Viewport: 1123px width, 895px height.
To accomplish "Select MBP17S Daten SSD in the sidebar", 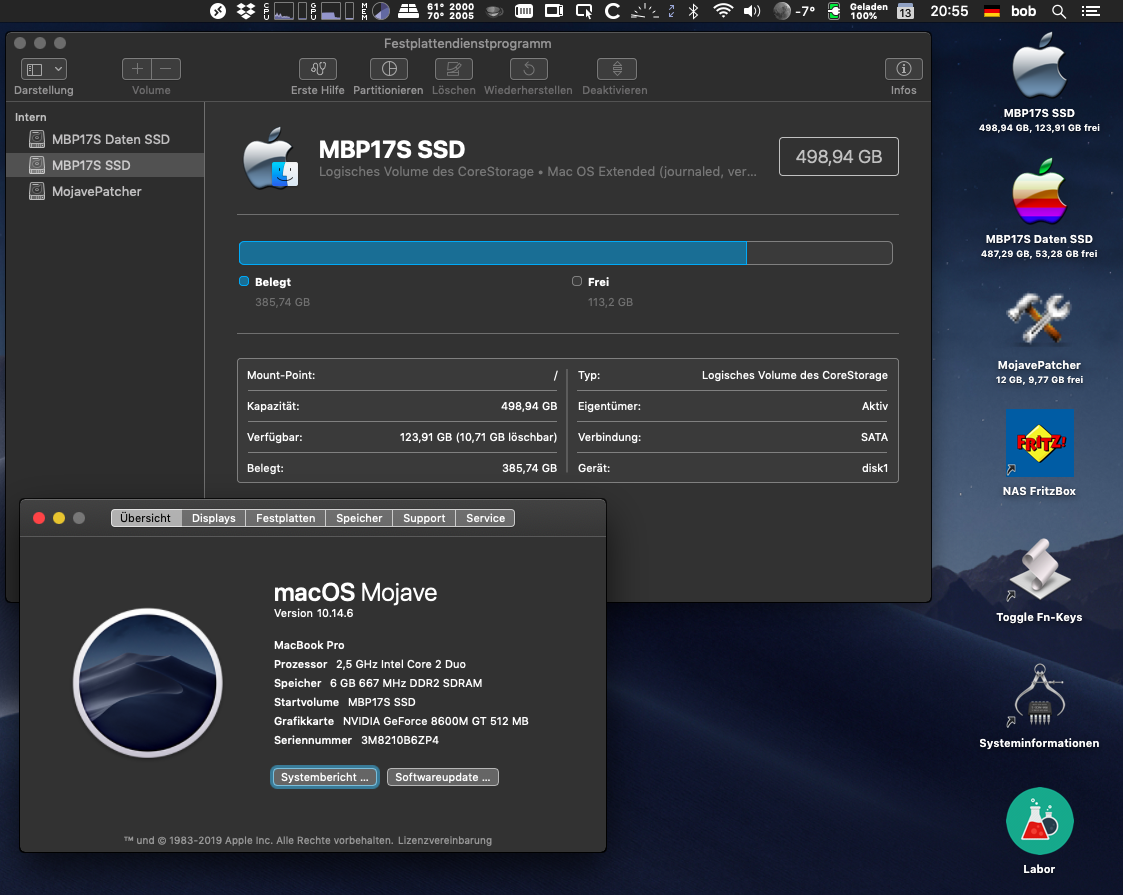I will (105, 140).
